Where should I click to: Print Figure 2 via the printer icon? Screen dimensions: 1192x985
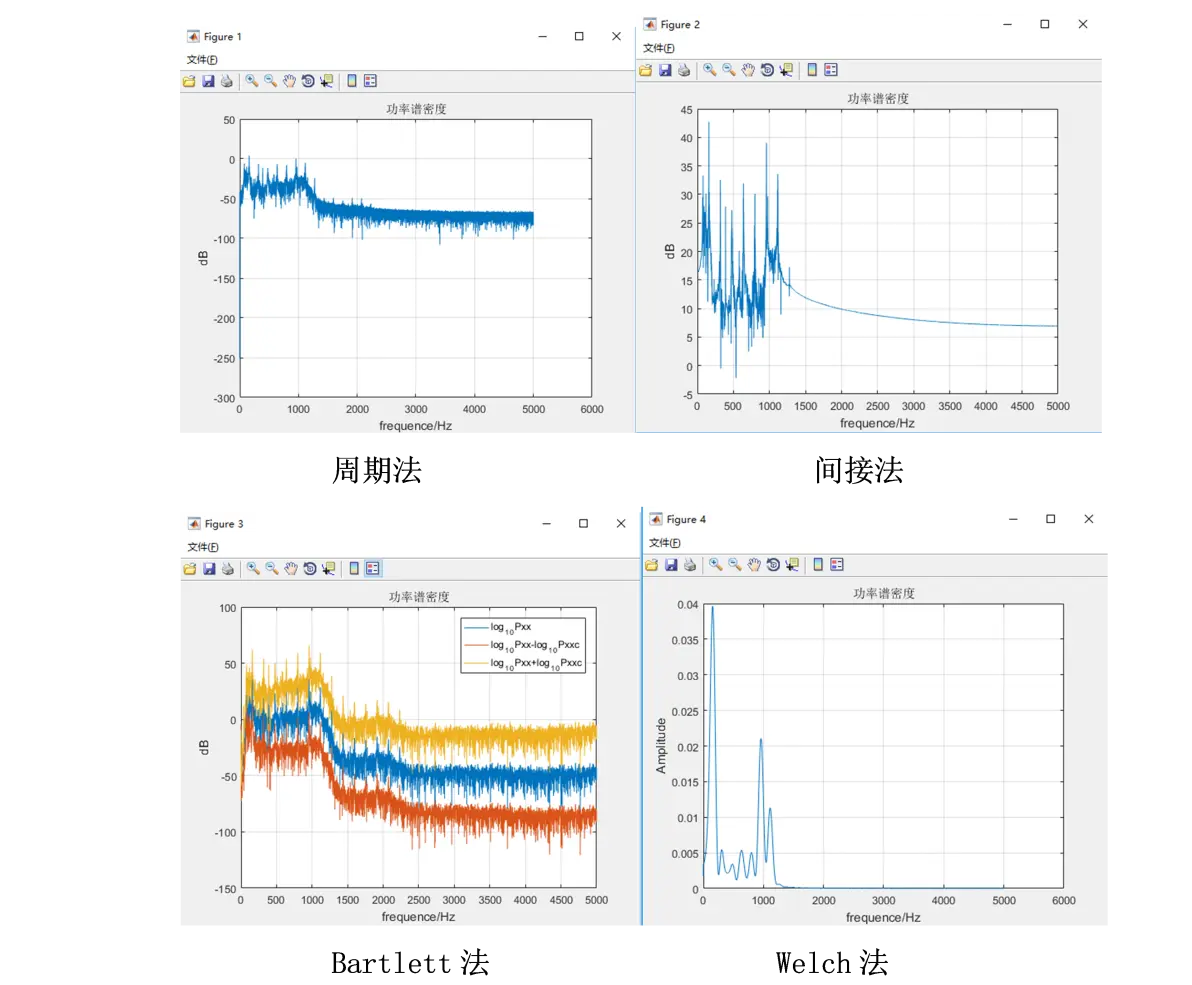684,70
